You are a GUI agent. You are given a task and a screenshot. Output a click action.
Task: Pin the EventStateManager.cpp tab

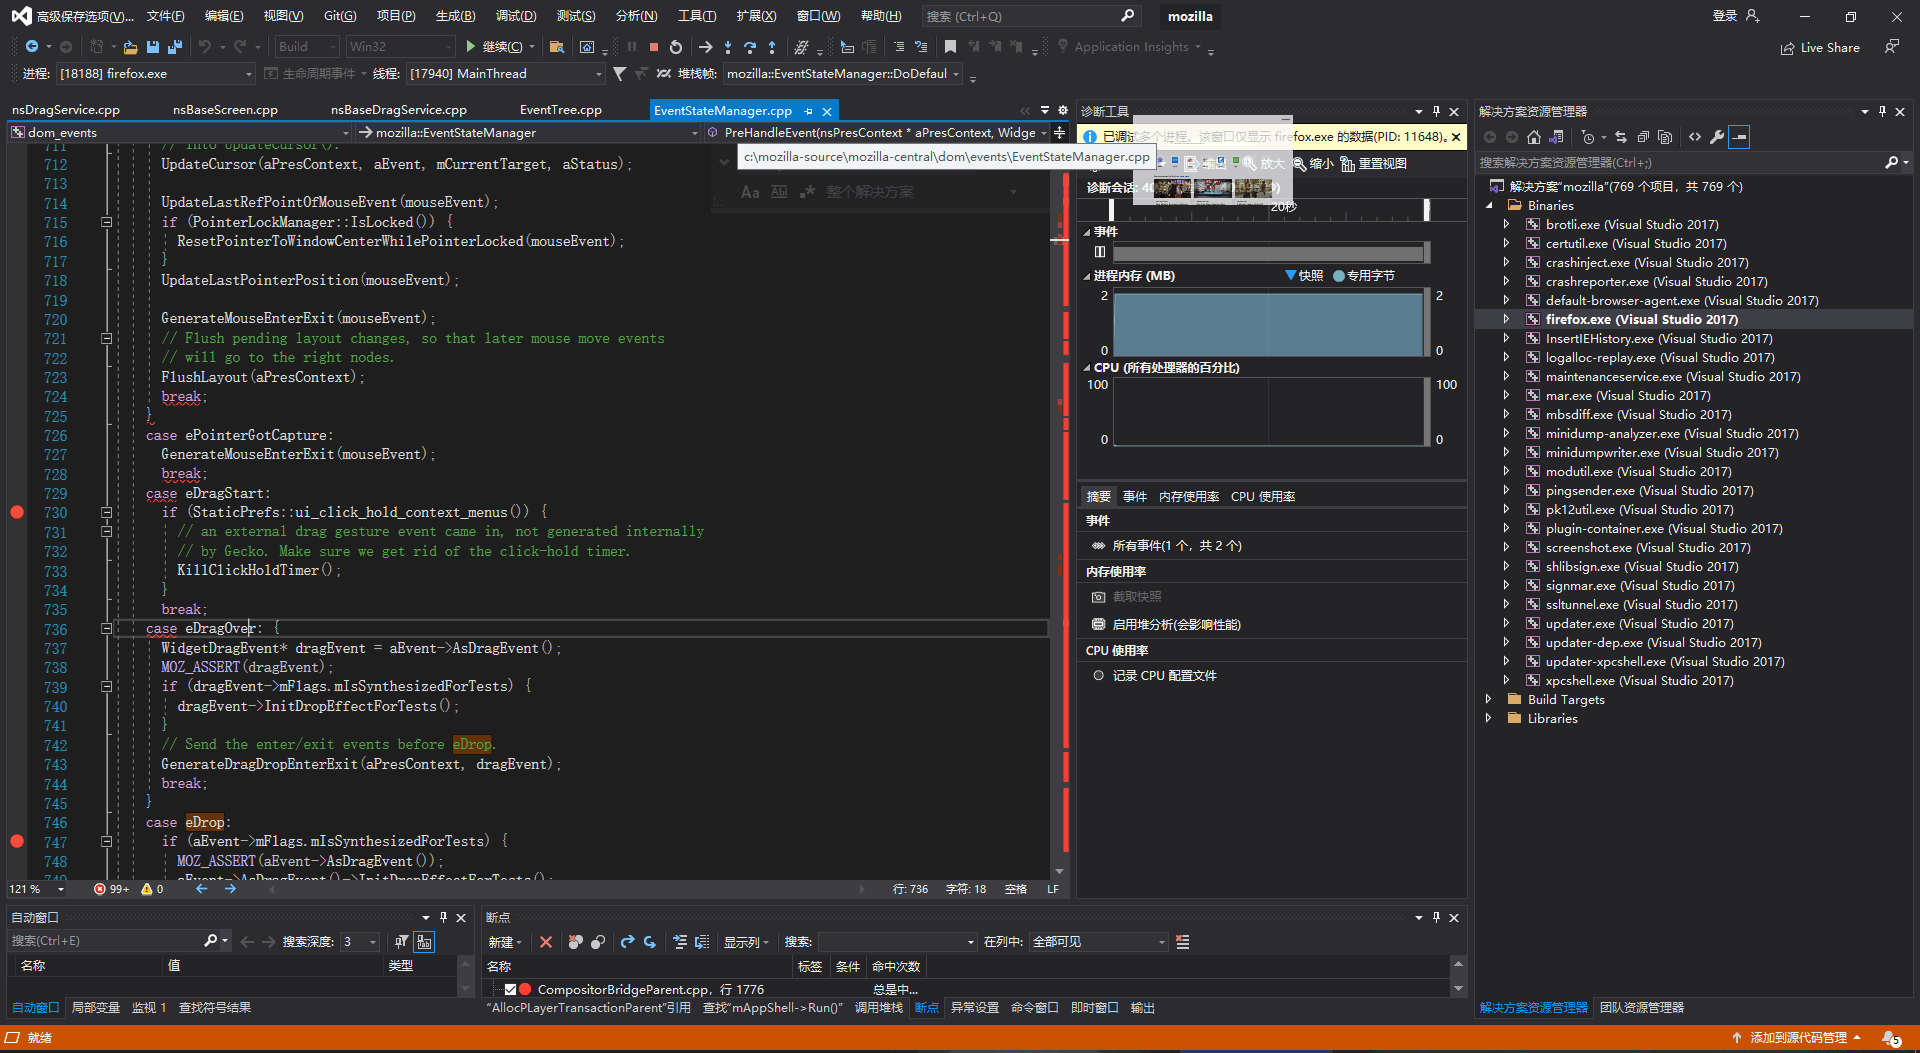(808, 111)
